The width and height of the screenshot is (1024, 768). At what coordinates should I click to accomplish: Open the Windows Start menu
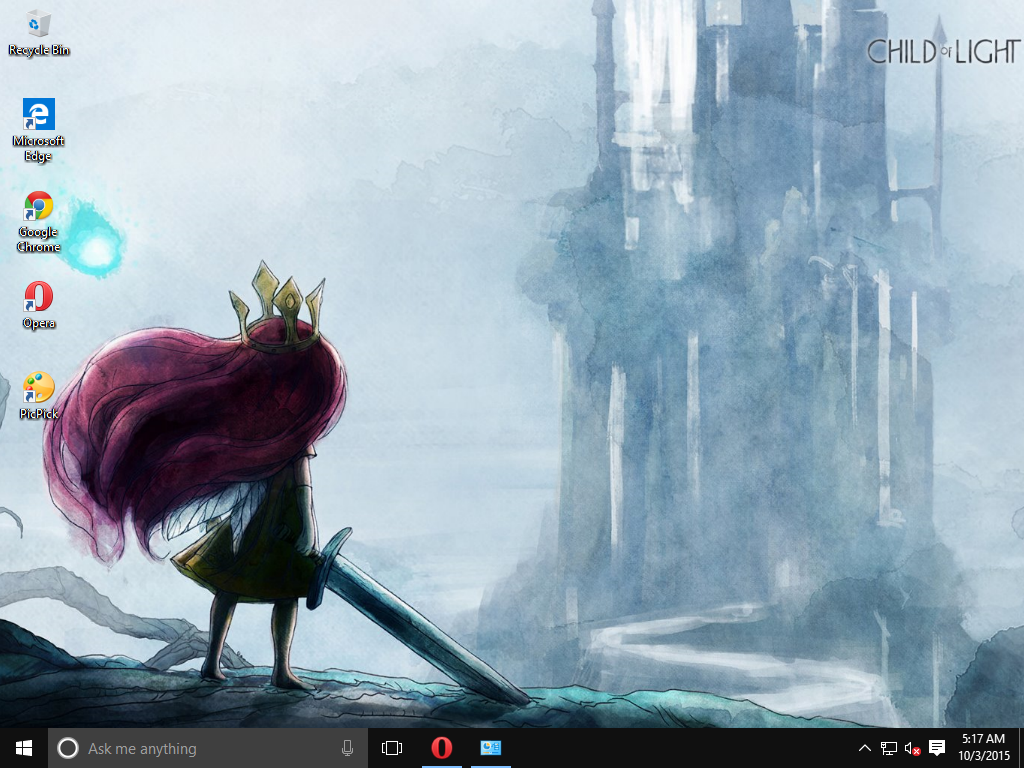23,748
